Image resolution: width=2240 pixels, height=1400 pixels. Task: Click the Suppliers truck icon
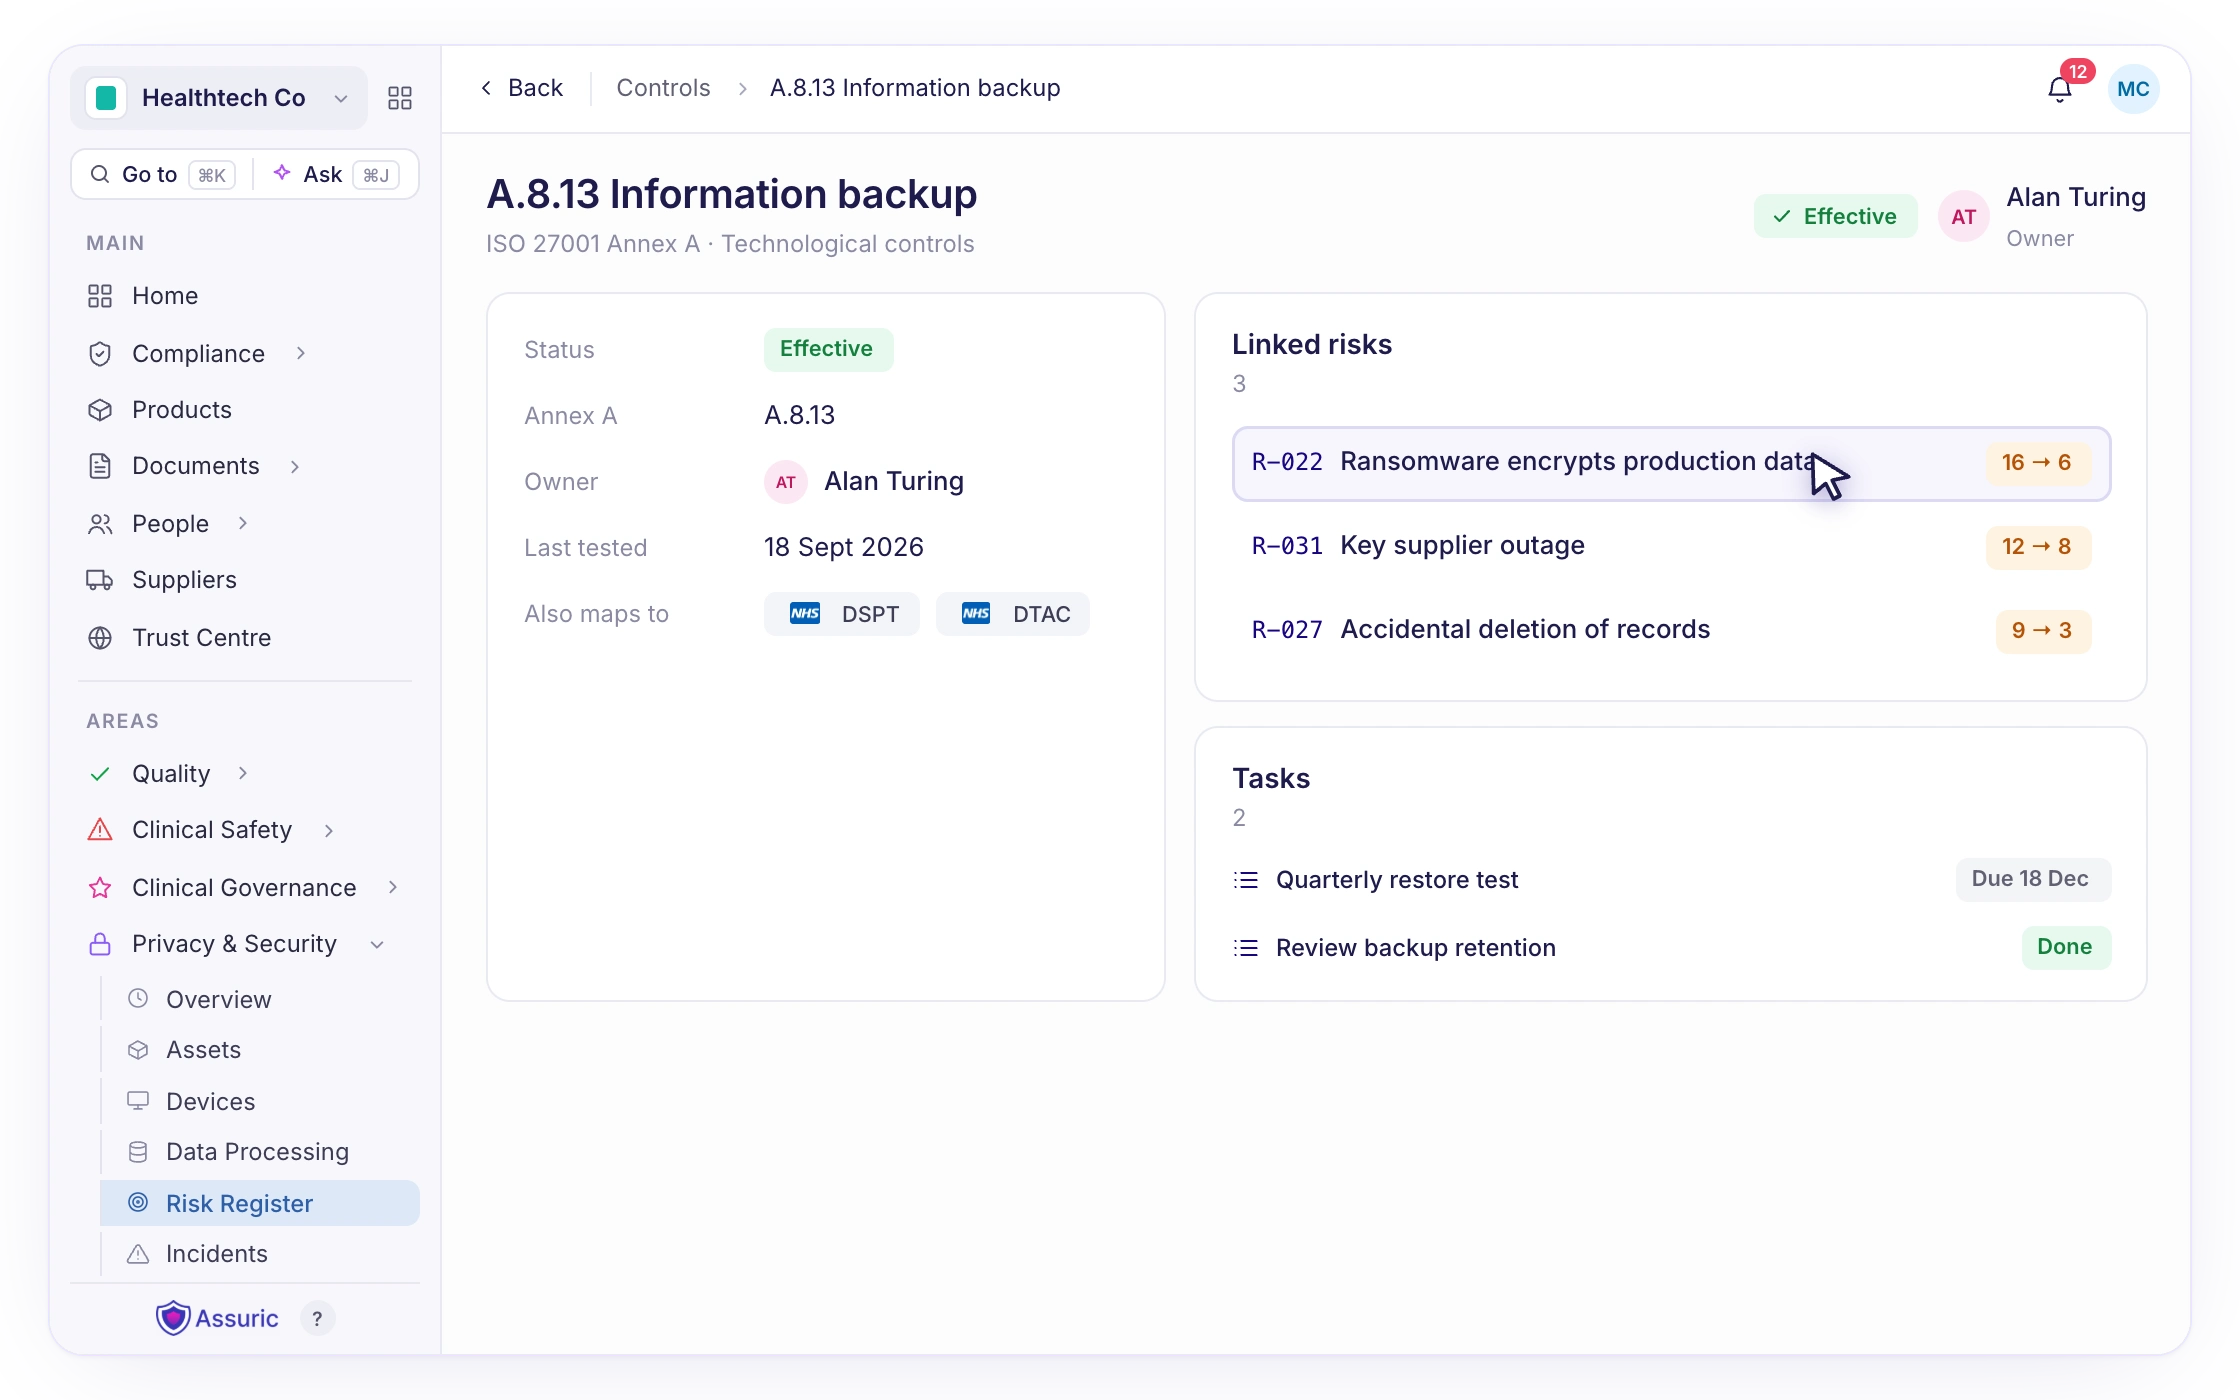click(100, 580)
